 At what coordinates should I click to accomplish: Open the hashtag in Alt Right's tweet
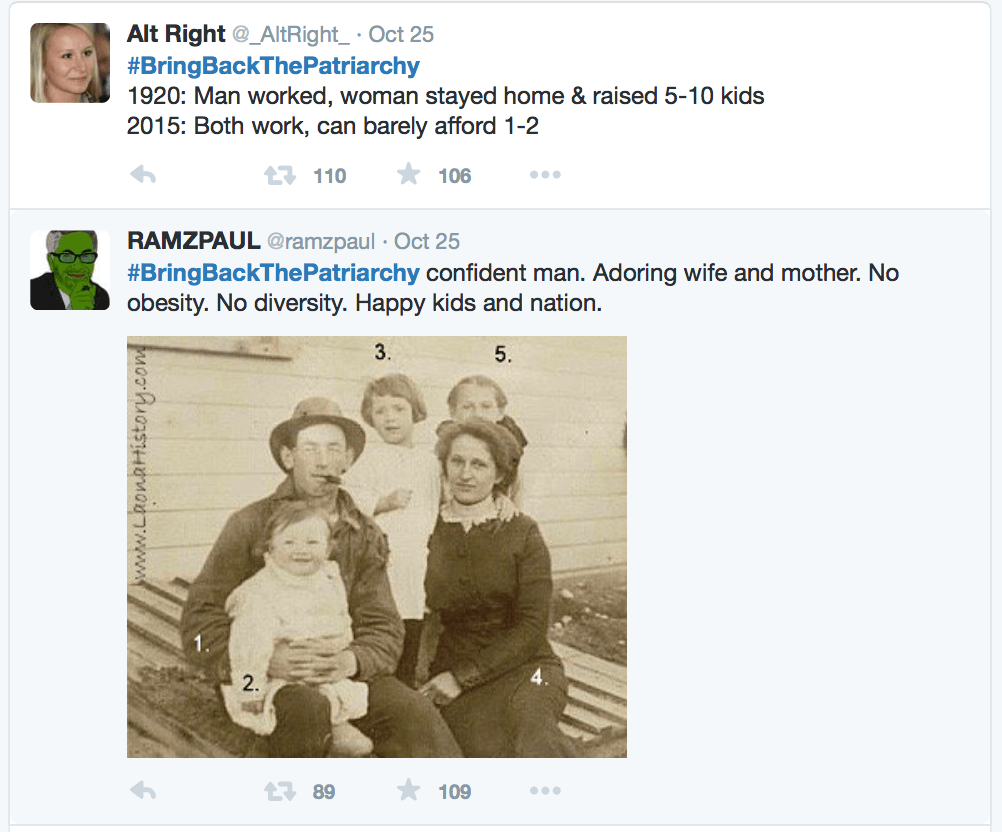point(273,67)
